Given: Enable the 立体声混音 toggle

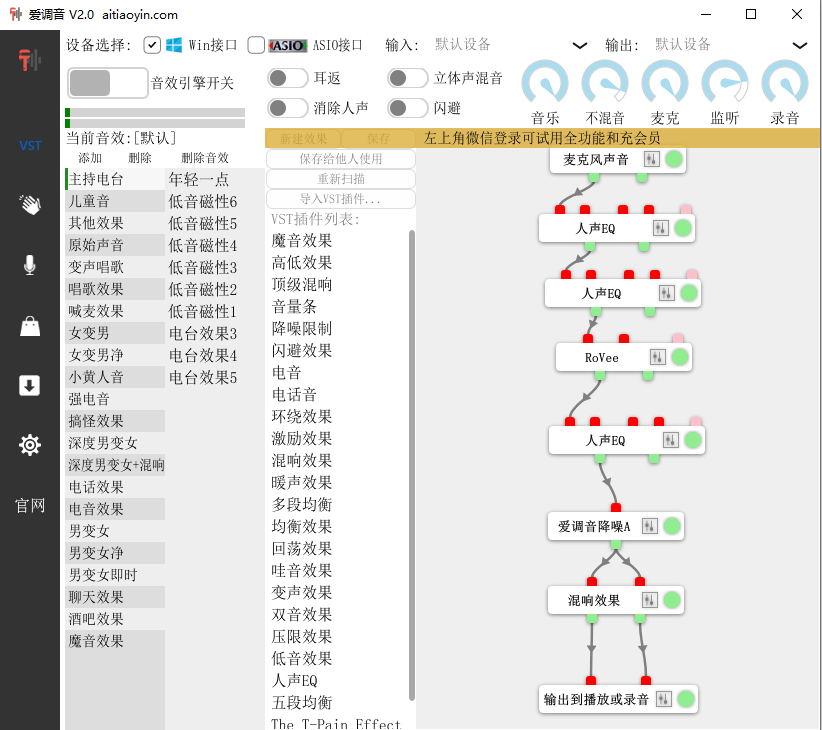Looking at the screenshot, I should click(x=407, y=79).
